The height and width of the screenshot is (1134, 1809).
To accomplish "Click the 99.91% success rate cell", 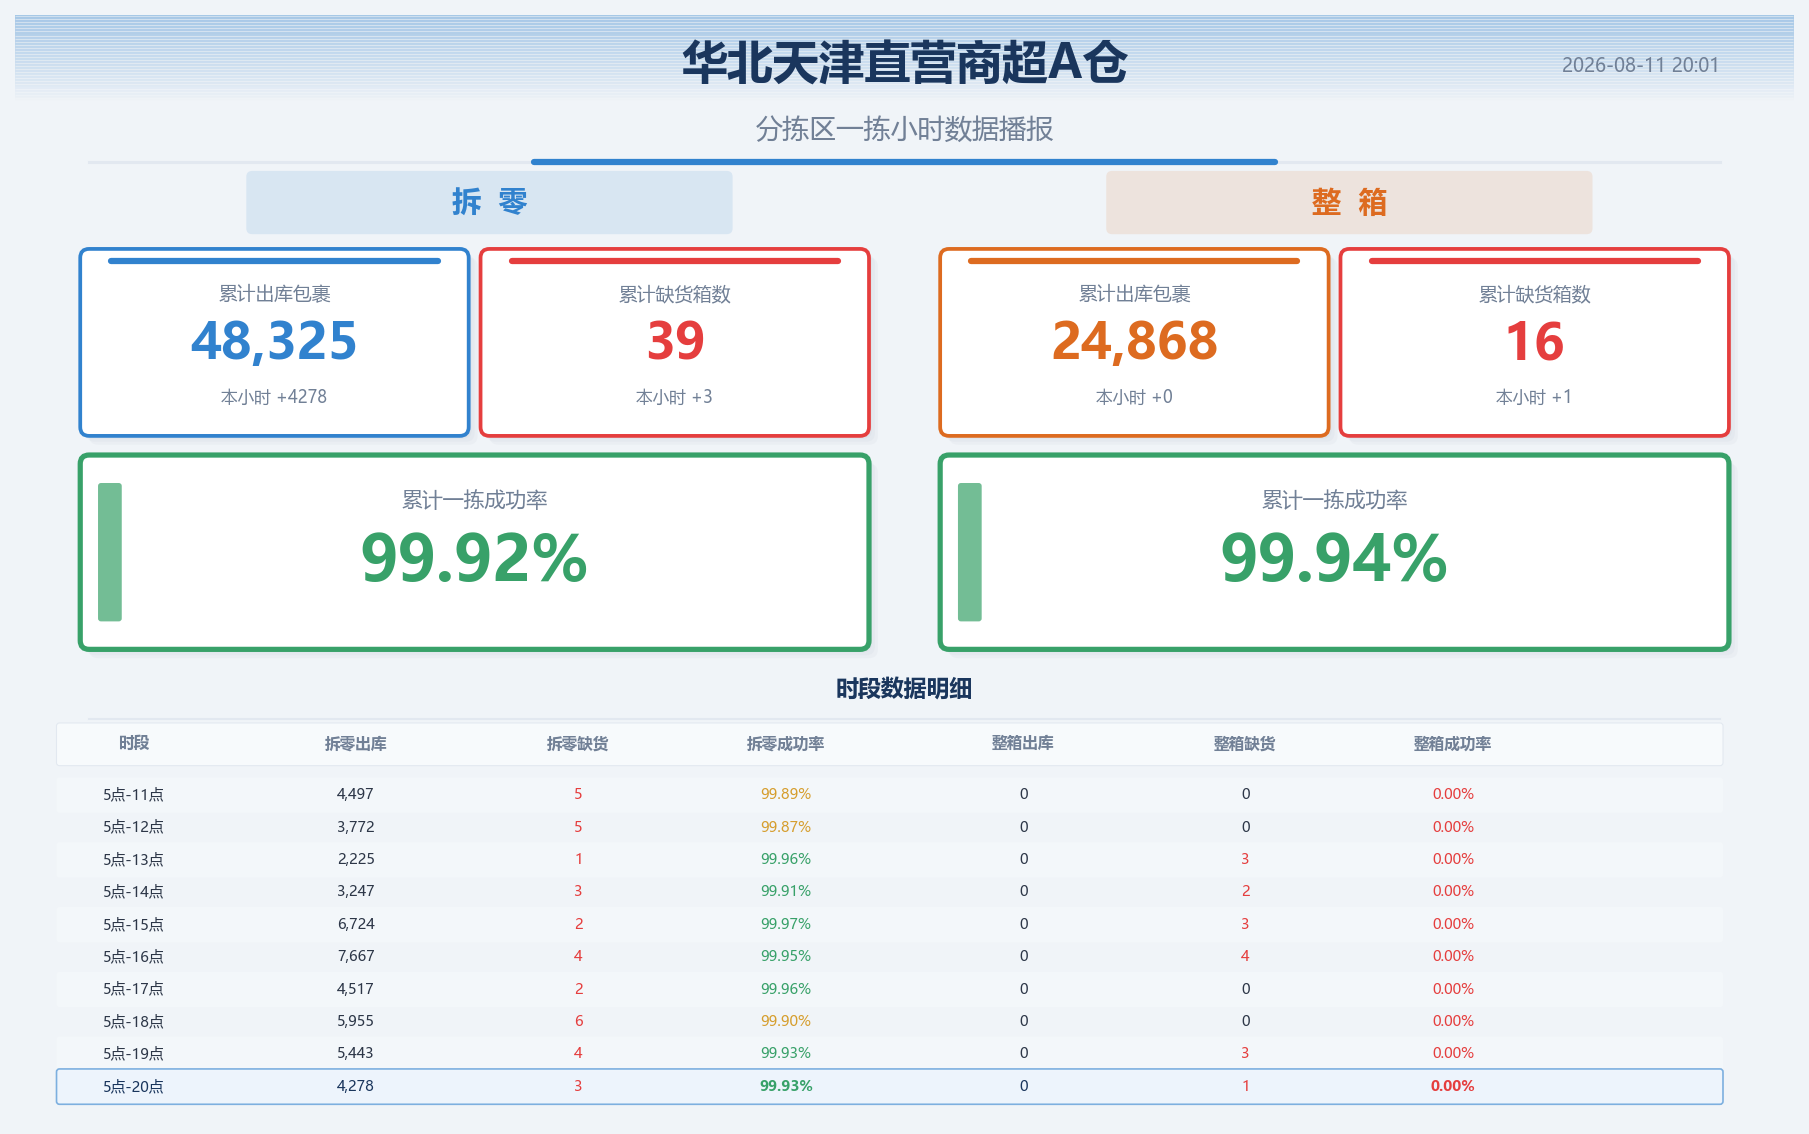I will point(786,891).
